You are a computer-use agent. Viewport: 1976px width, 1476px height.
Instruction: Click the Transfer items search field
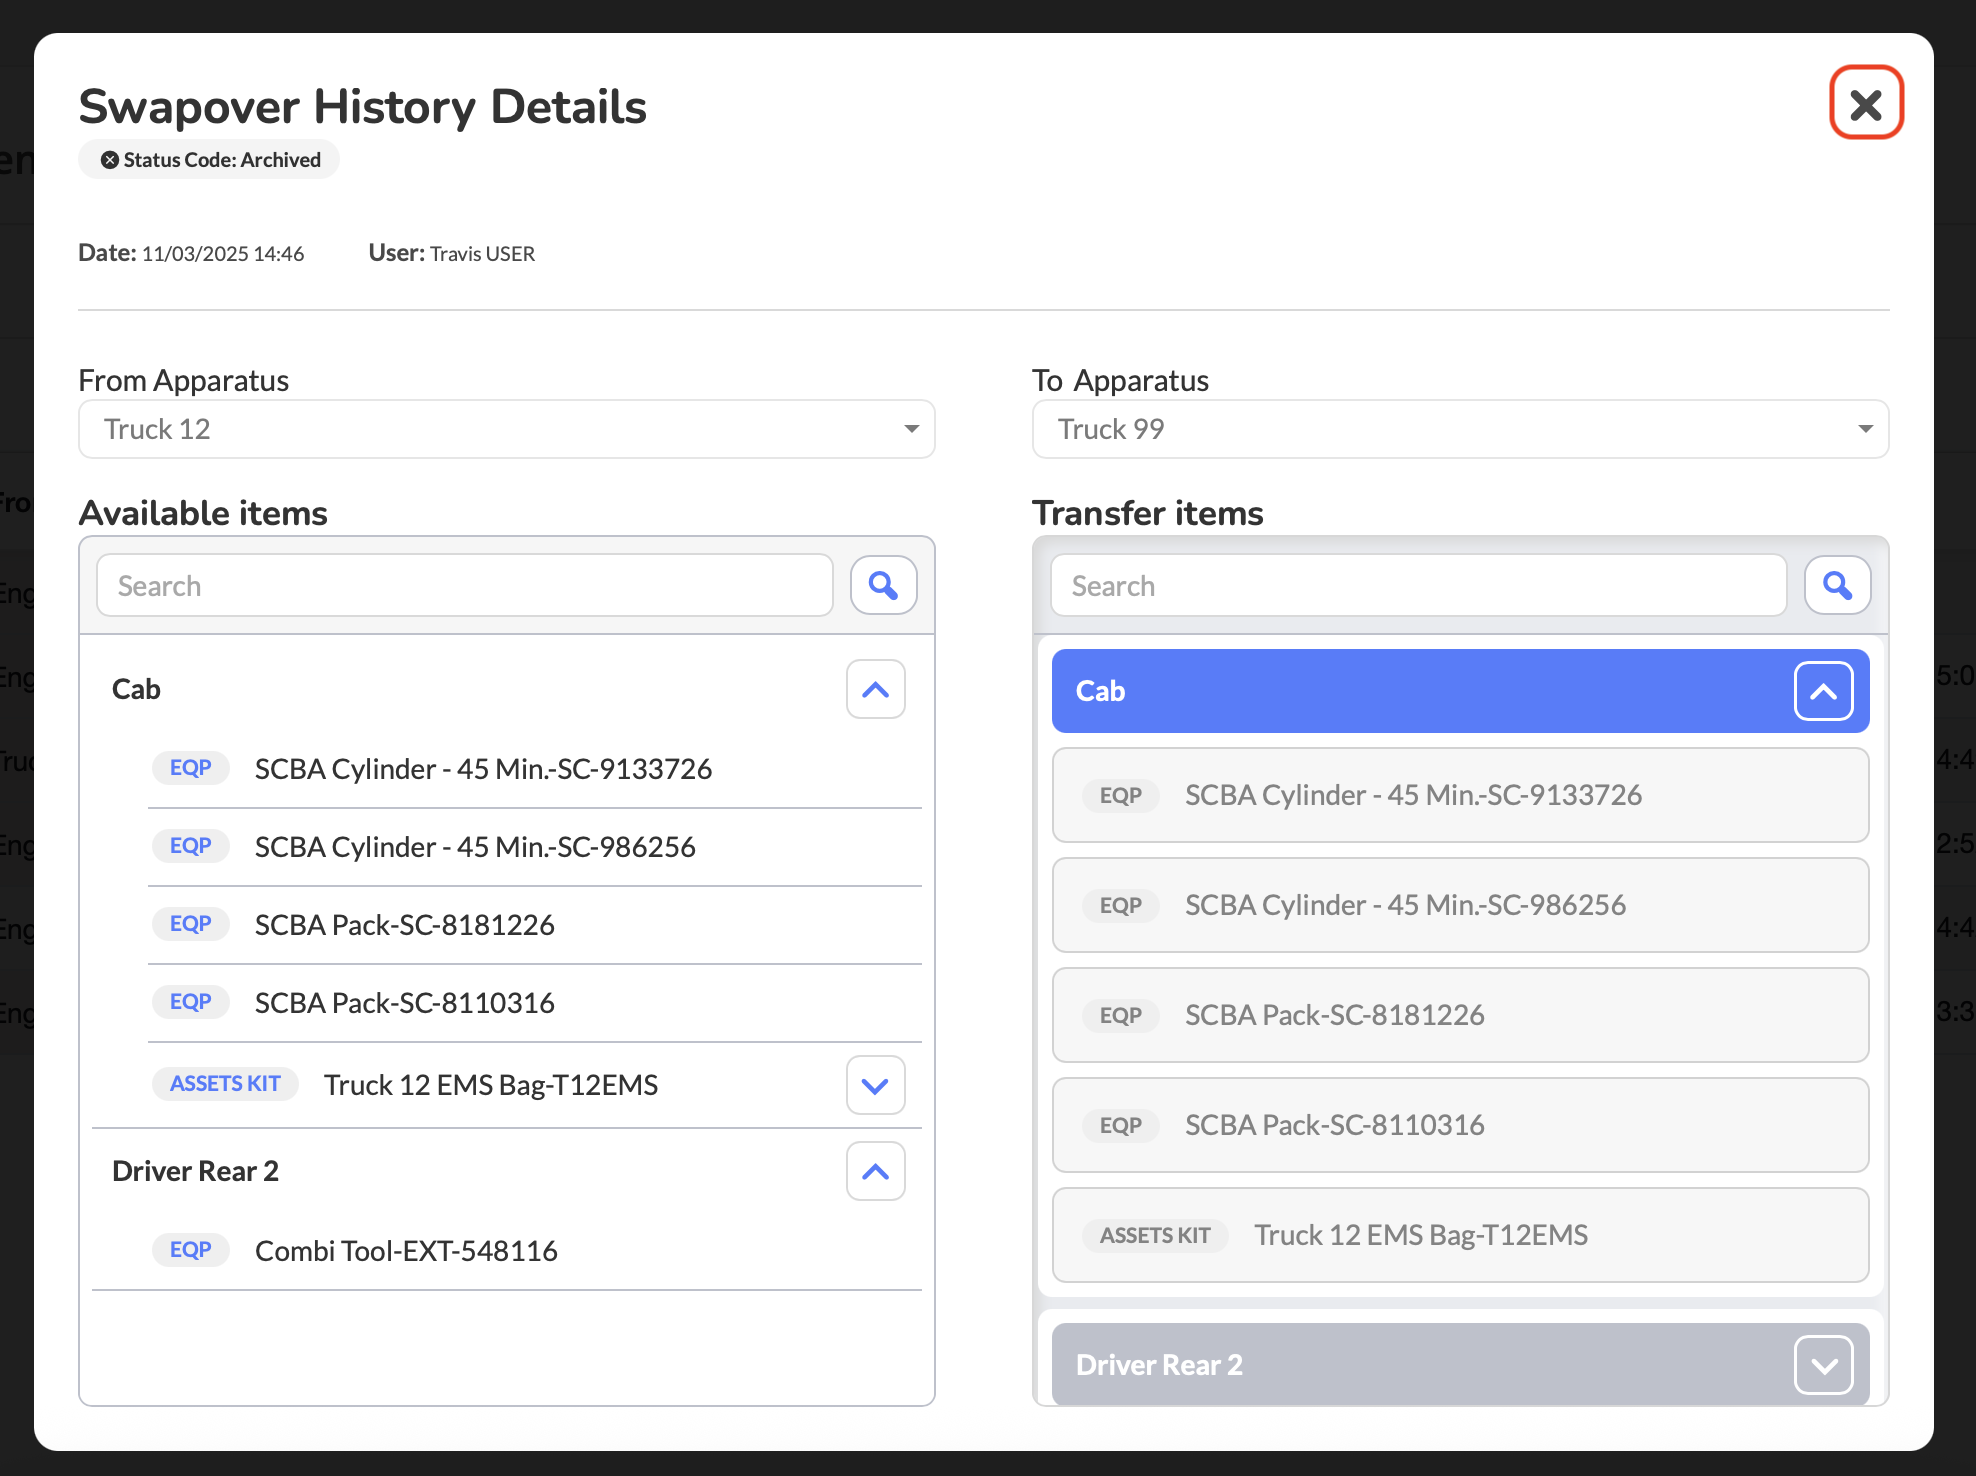click(1418, 586)
